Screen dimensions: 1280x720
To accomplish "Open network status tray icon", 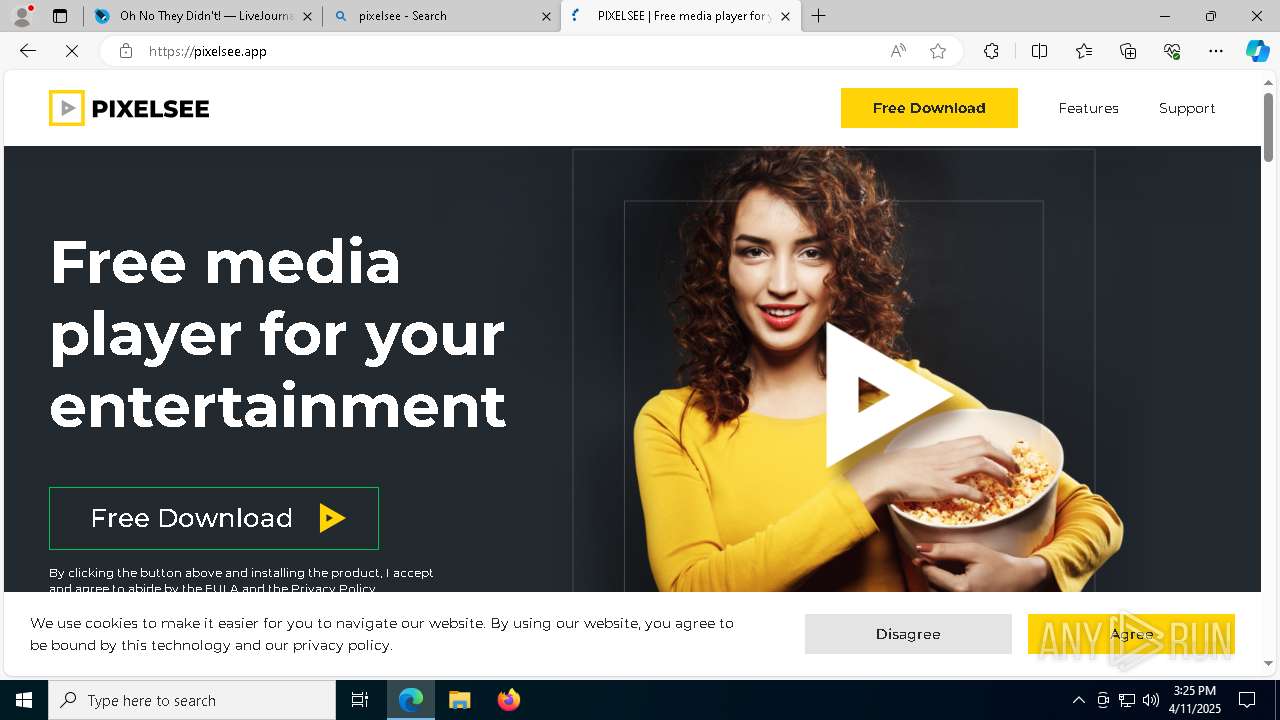I will (1127, 700).
